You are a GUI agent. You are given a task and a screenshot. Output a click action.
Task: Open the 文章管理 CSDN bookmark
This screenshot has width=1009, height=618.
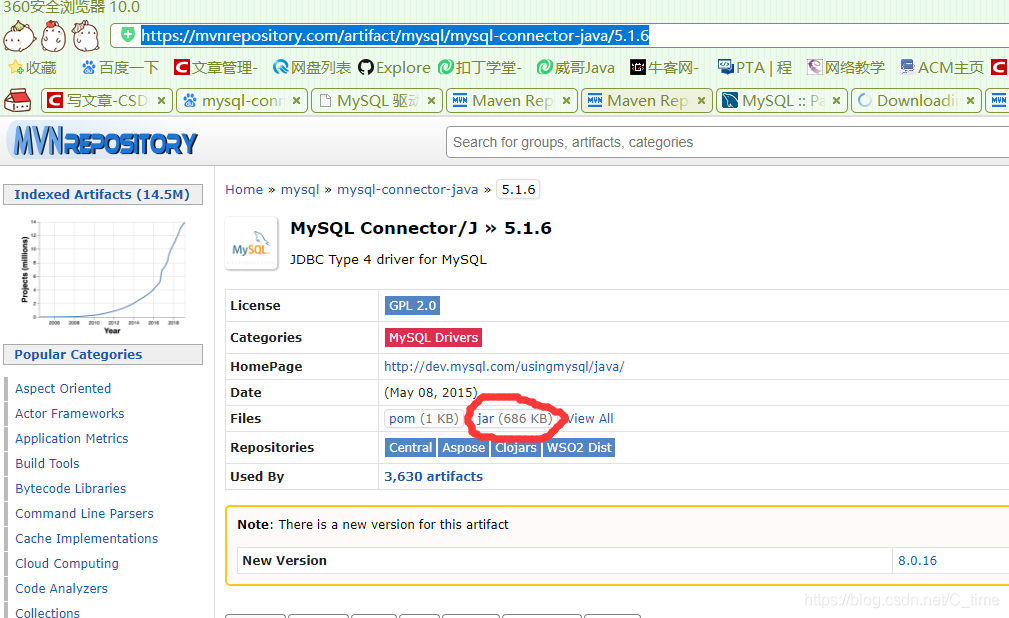(216, 68)
